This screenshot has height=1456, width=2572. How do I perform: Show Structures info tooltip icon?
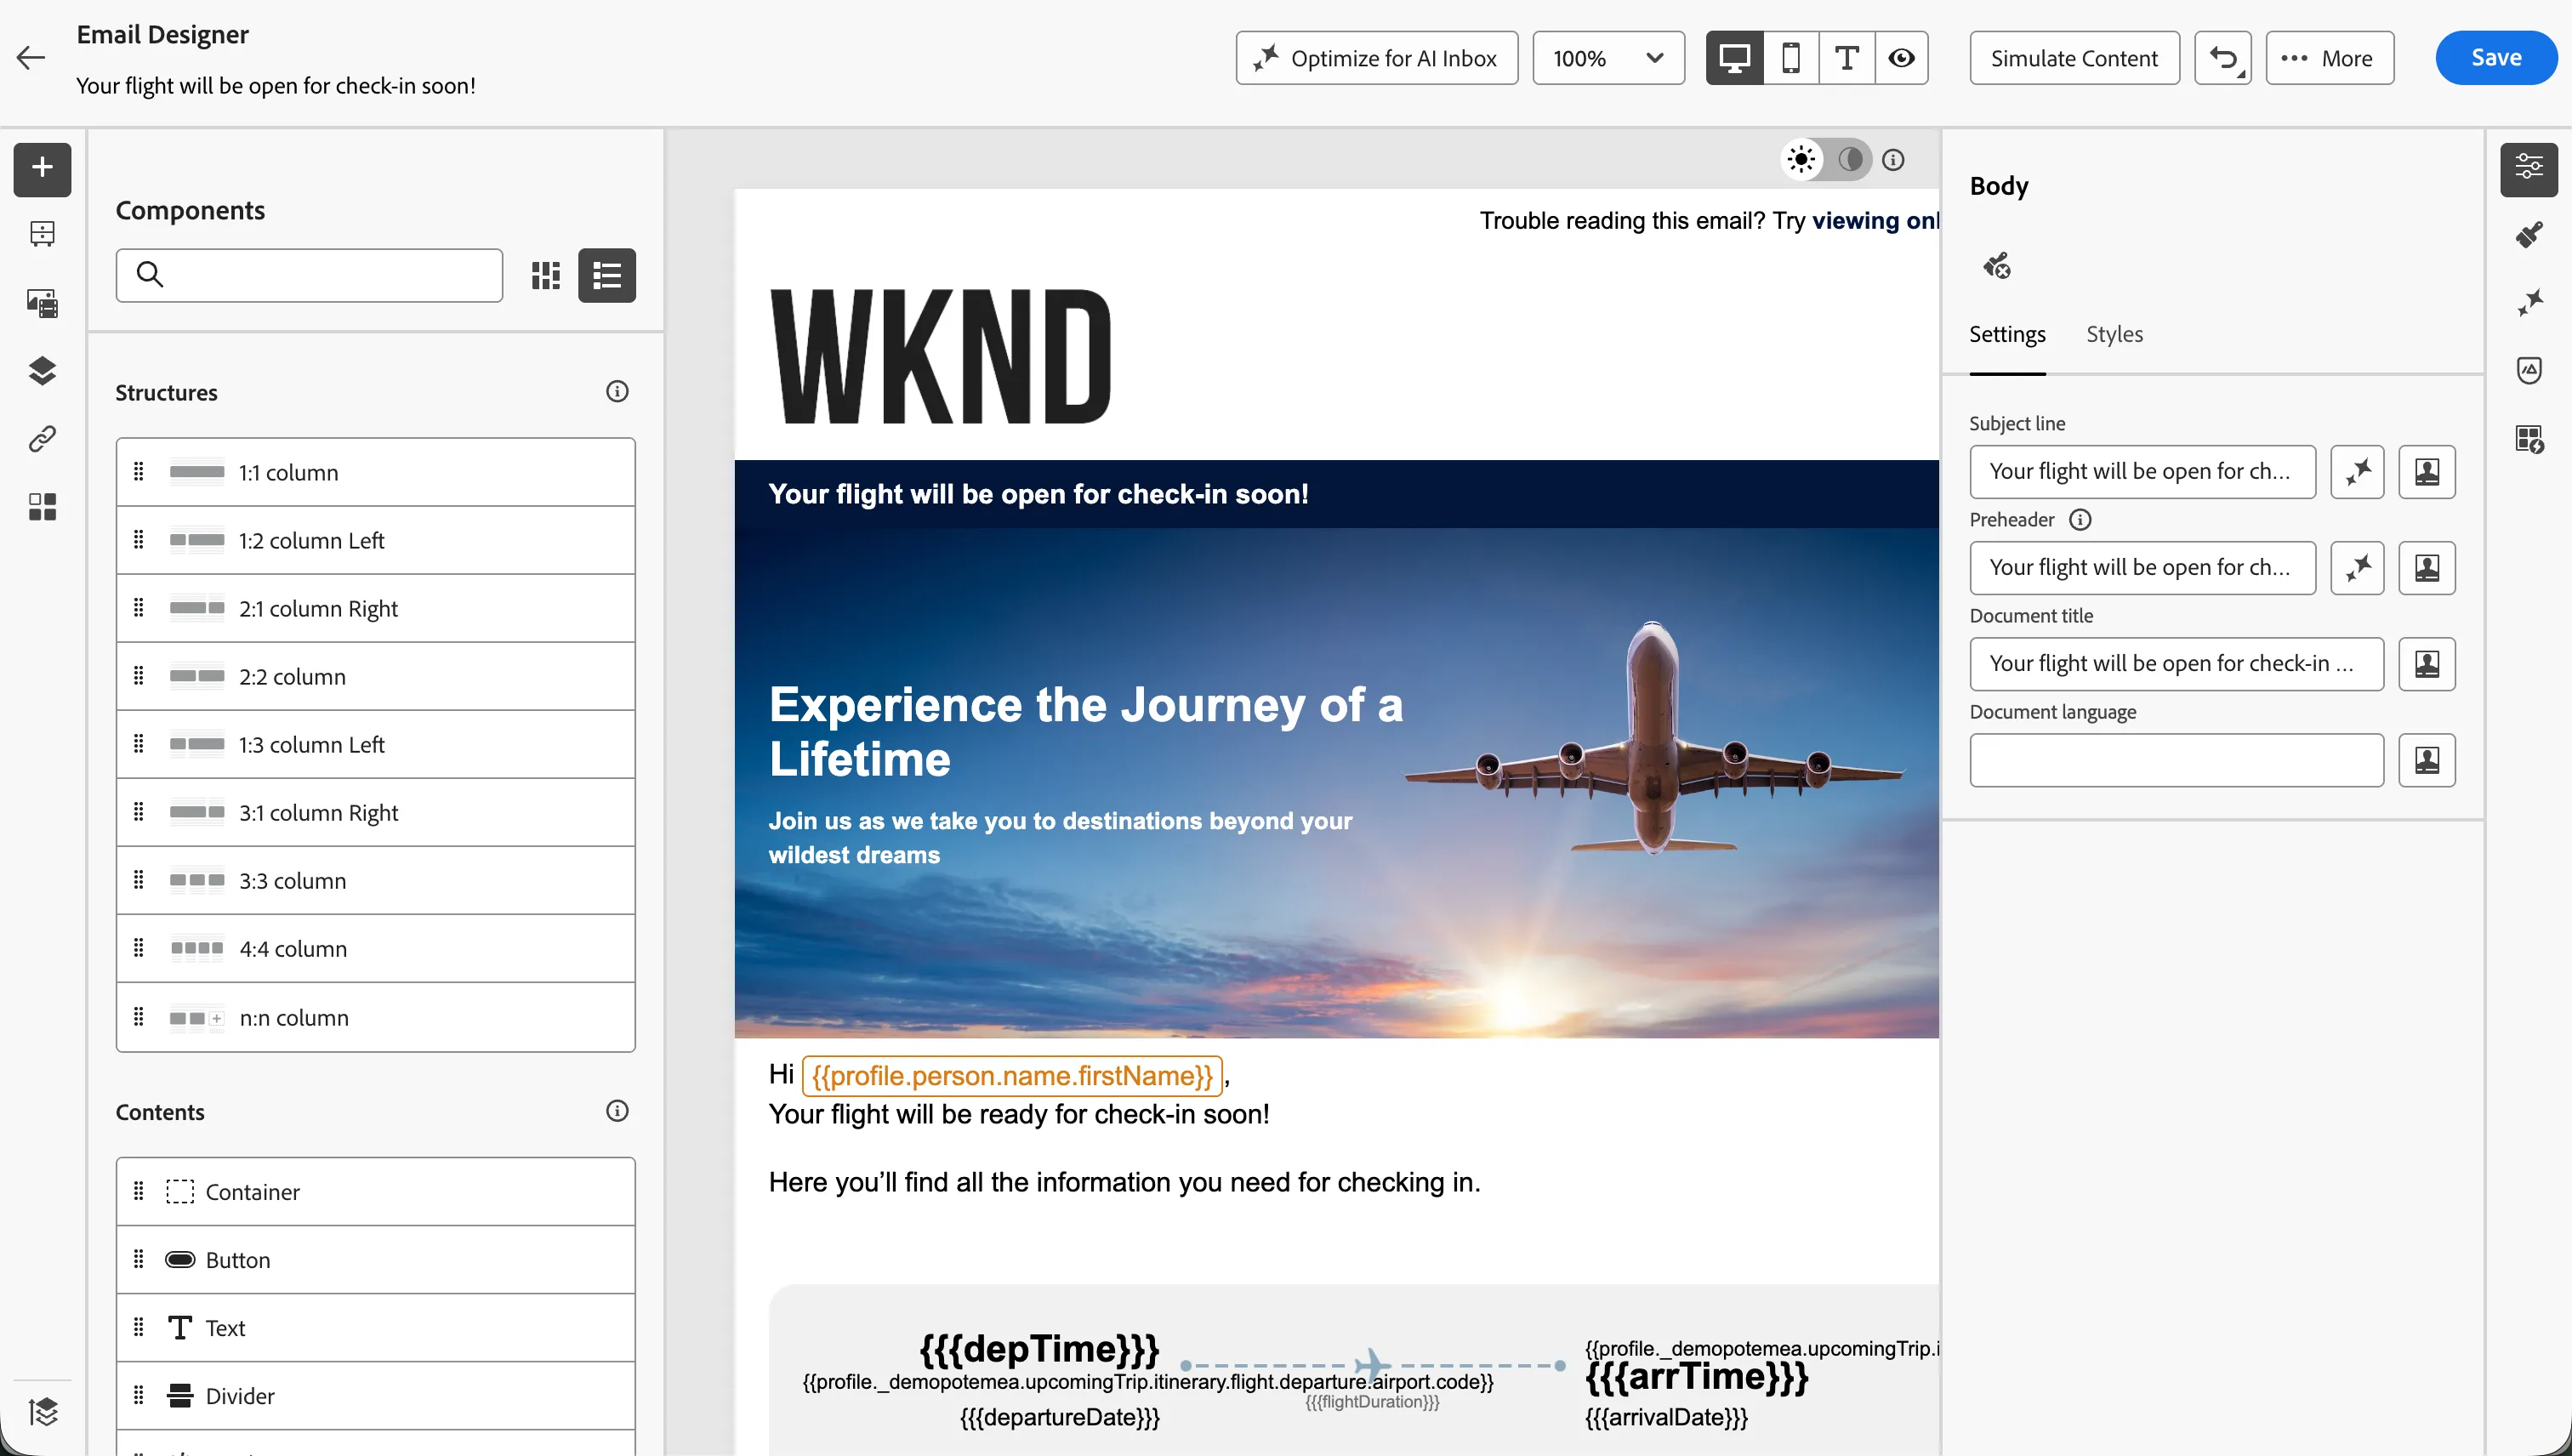tap(617, 391)
